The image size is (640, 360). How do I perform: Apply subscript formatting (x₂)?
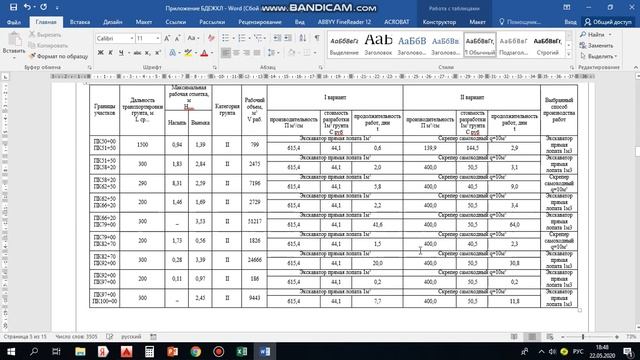tap(147, 53)
